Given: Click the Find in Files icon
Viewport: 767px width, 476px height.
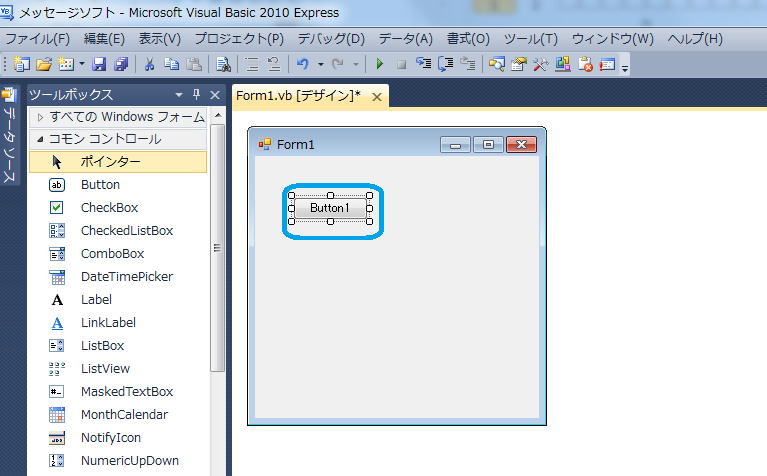Looking at the screenshot, I should (x=224, y=64).
